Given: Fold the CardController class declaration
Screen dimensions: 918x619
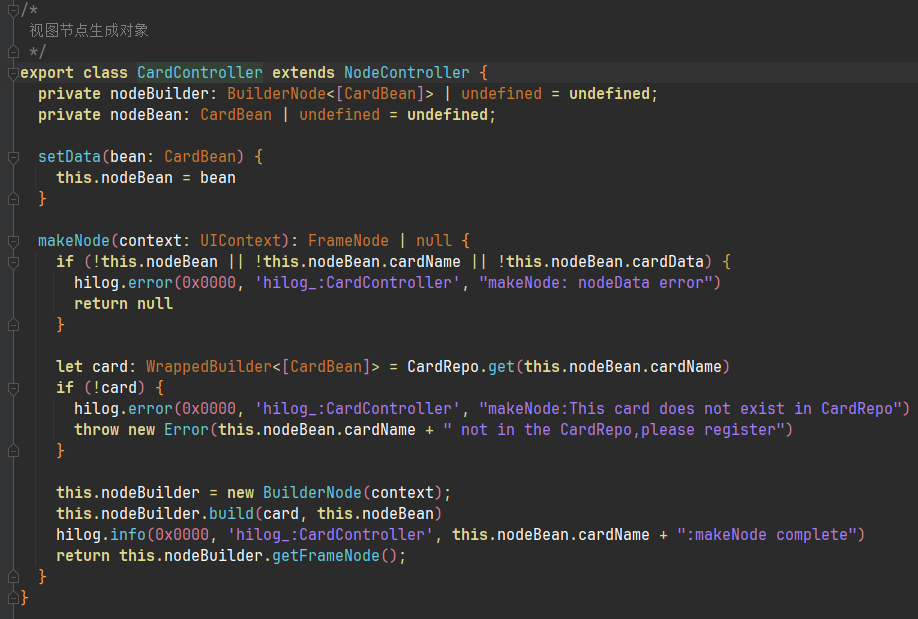Looking at the screenshot, I should pos(12,73).
